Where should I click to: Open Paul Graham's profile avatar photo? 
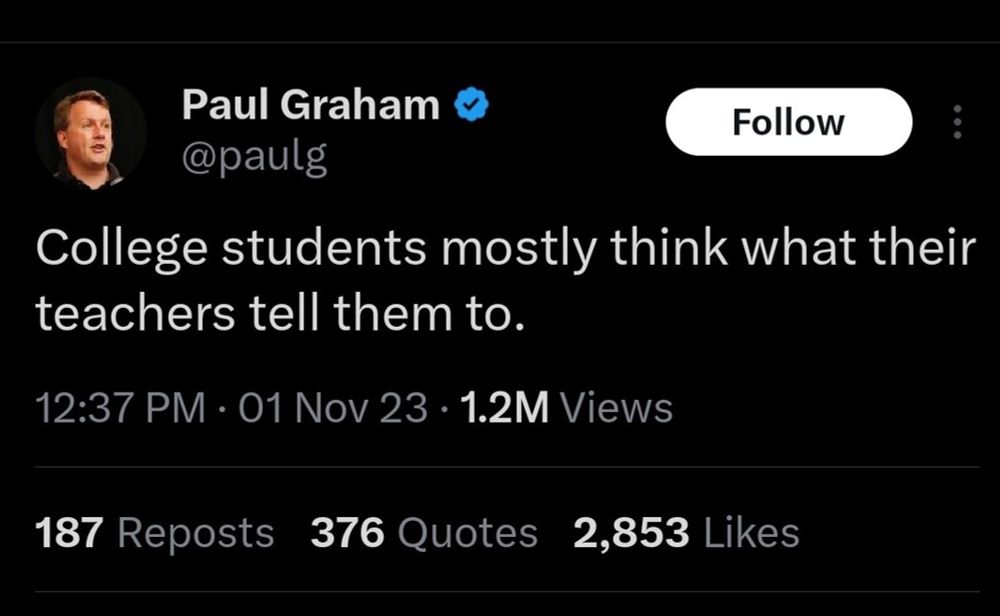tap(91, 134)
